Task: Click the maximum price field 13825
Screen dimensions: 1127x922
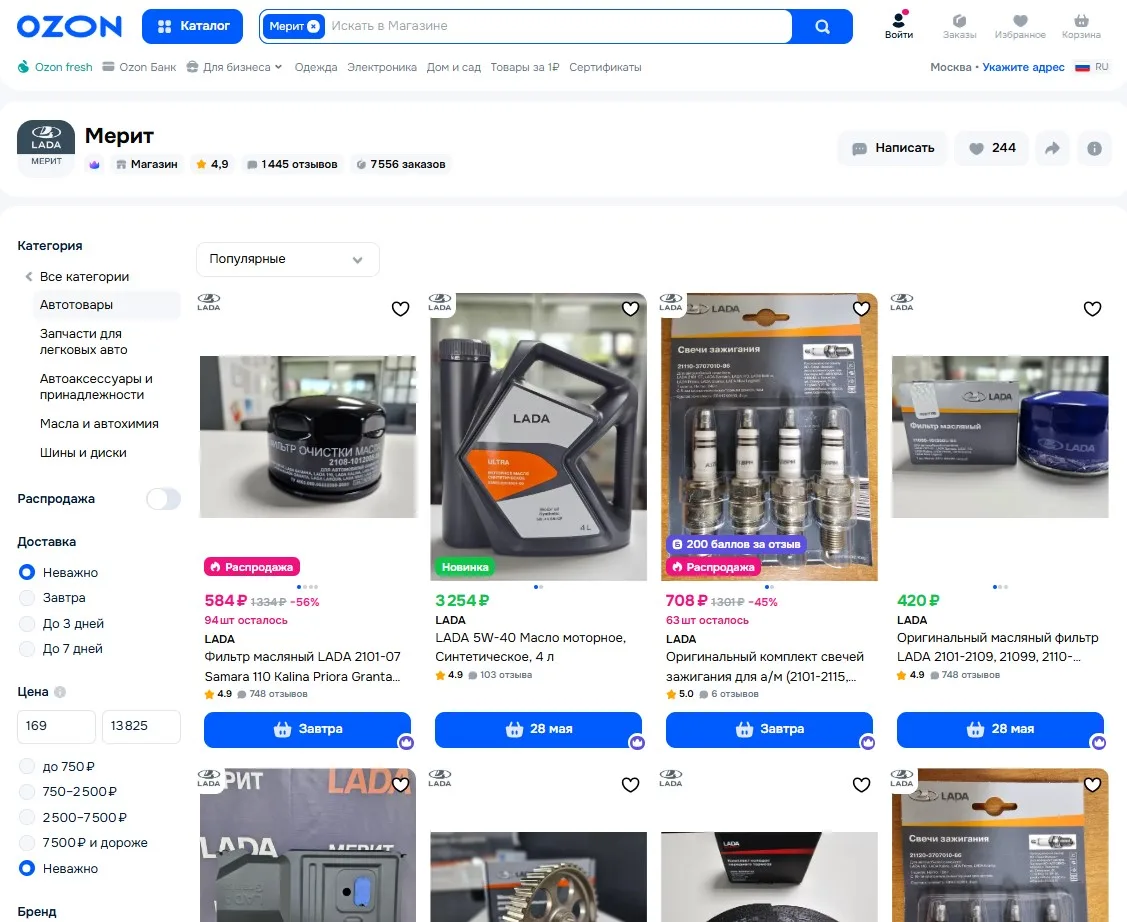Action: pyautogui.click(x=141, y=726)
